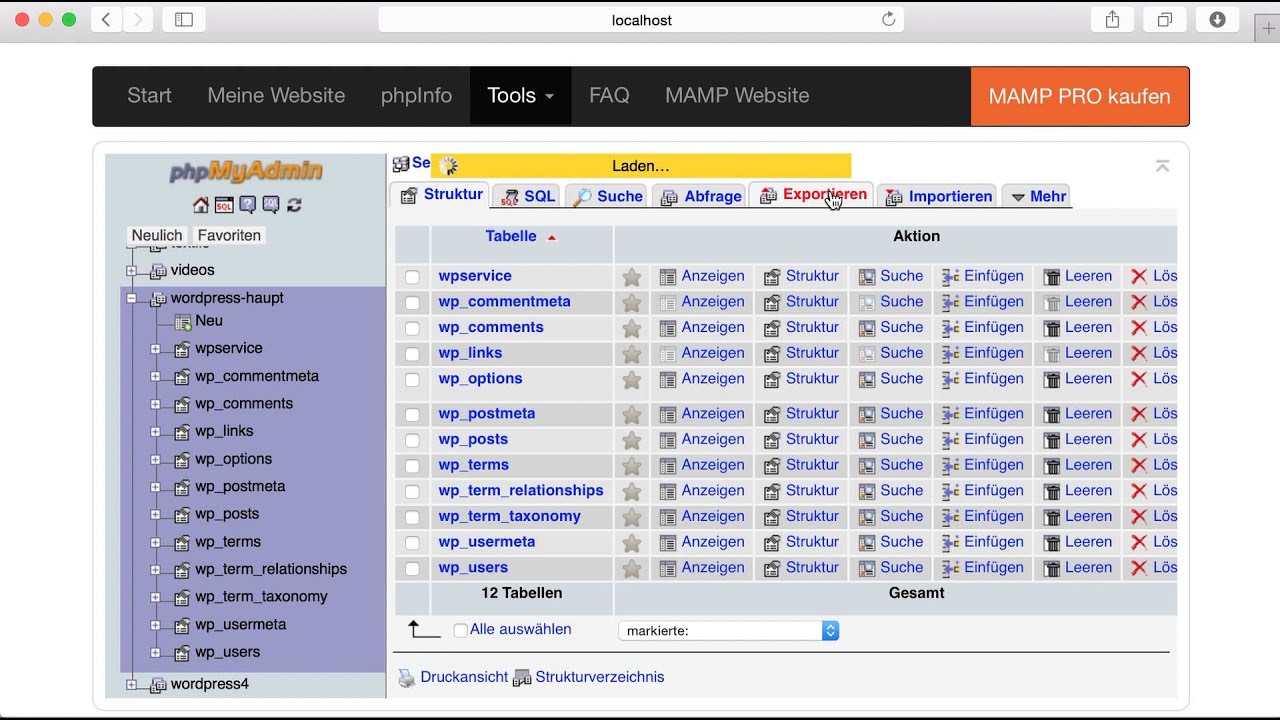Expand wp_options table in sidebar tree

[x=155, y=460]
